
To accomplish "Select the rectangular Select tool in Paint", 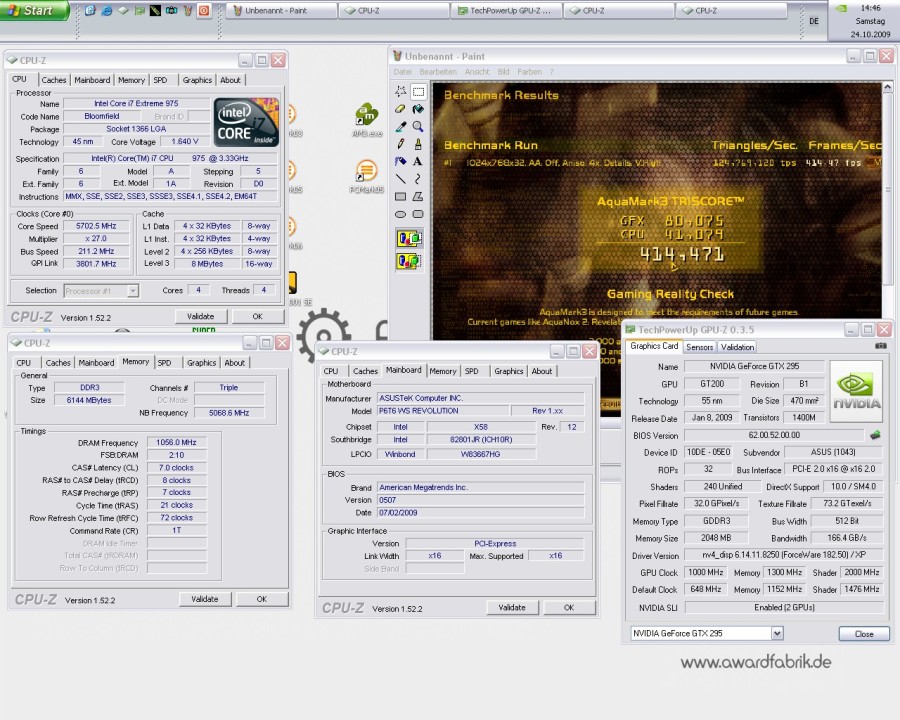I will tap(418, 91).
